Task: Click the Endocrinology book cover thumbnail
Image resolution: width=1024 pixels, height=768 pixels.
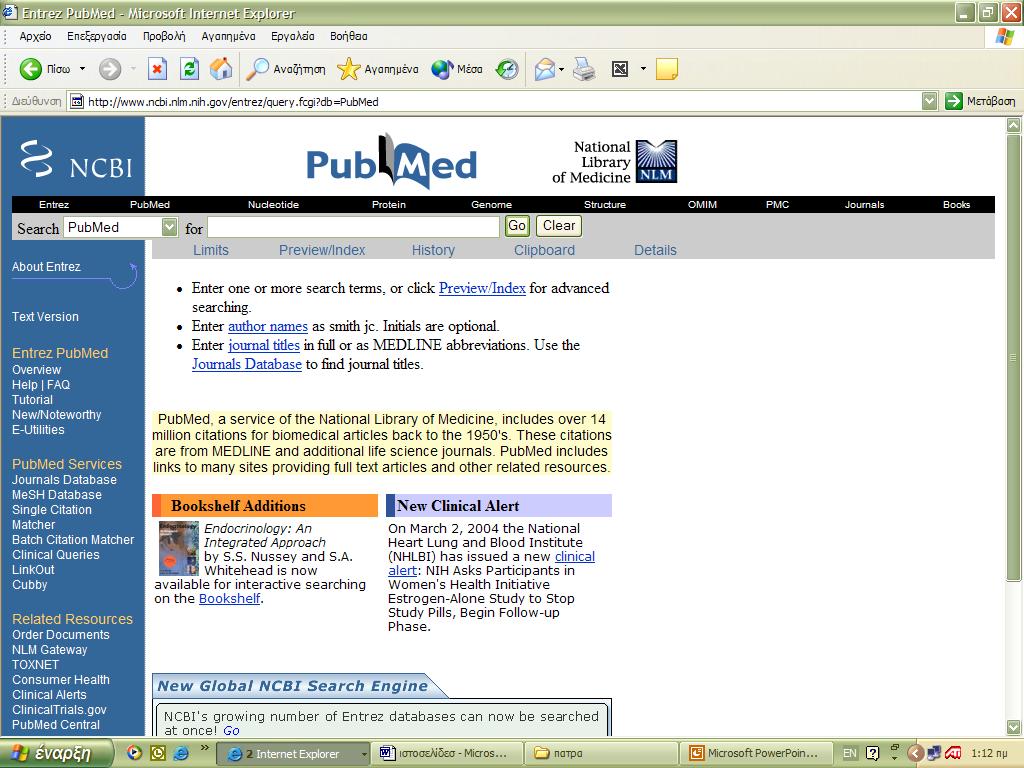Action: tap(178, 548)
